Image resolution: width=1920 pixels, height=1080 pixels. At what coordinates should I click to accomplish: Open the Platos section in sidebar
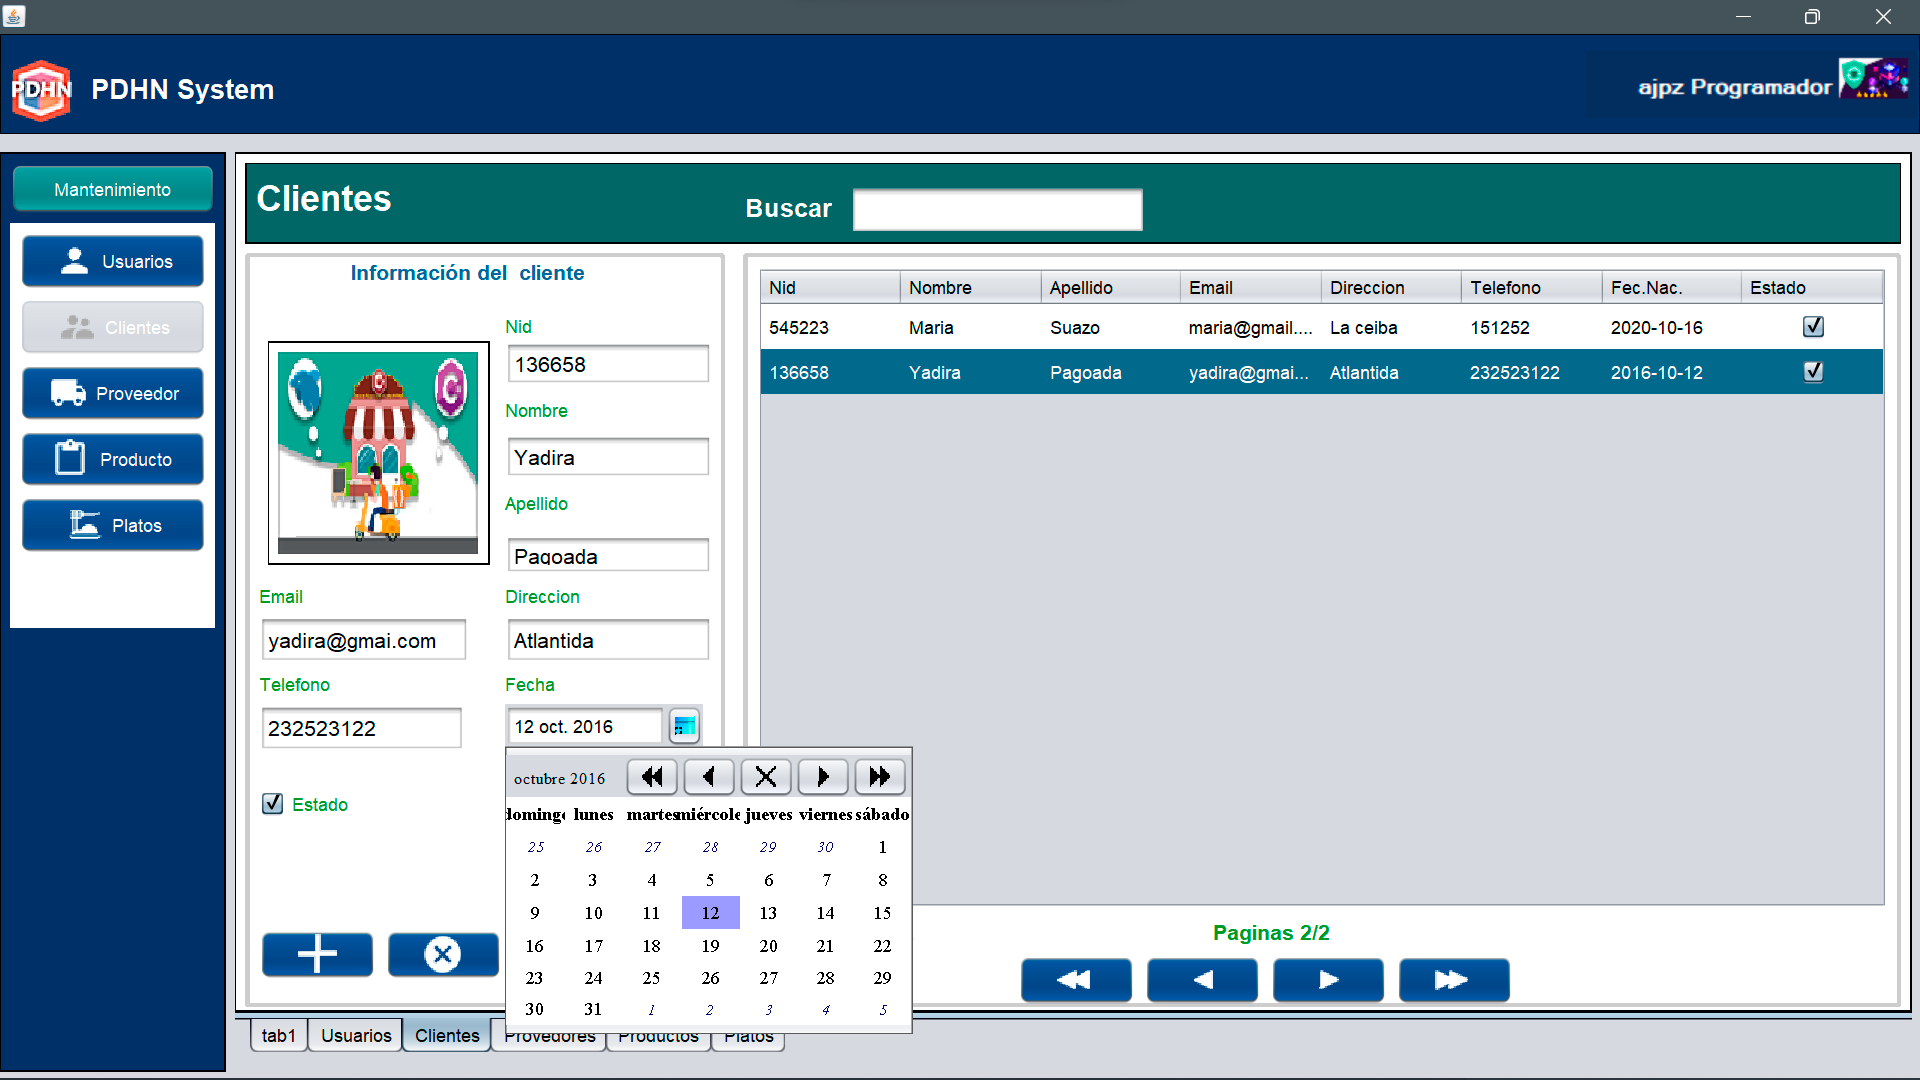coord(113,525)
